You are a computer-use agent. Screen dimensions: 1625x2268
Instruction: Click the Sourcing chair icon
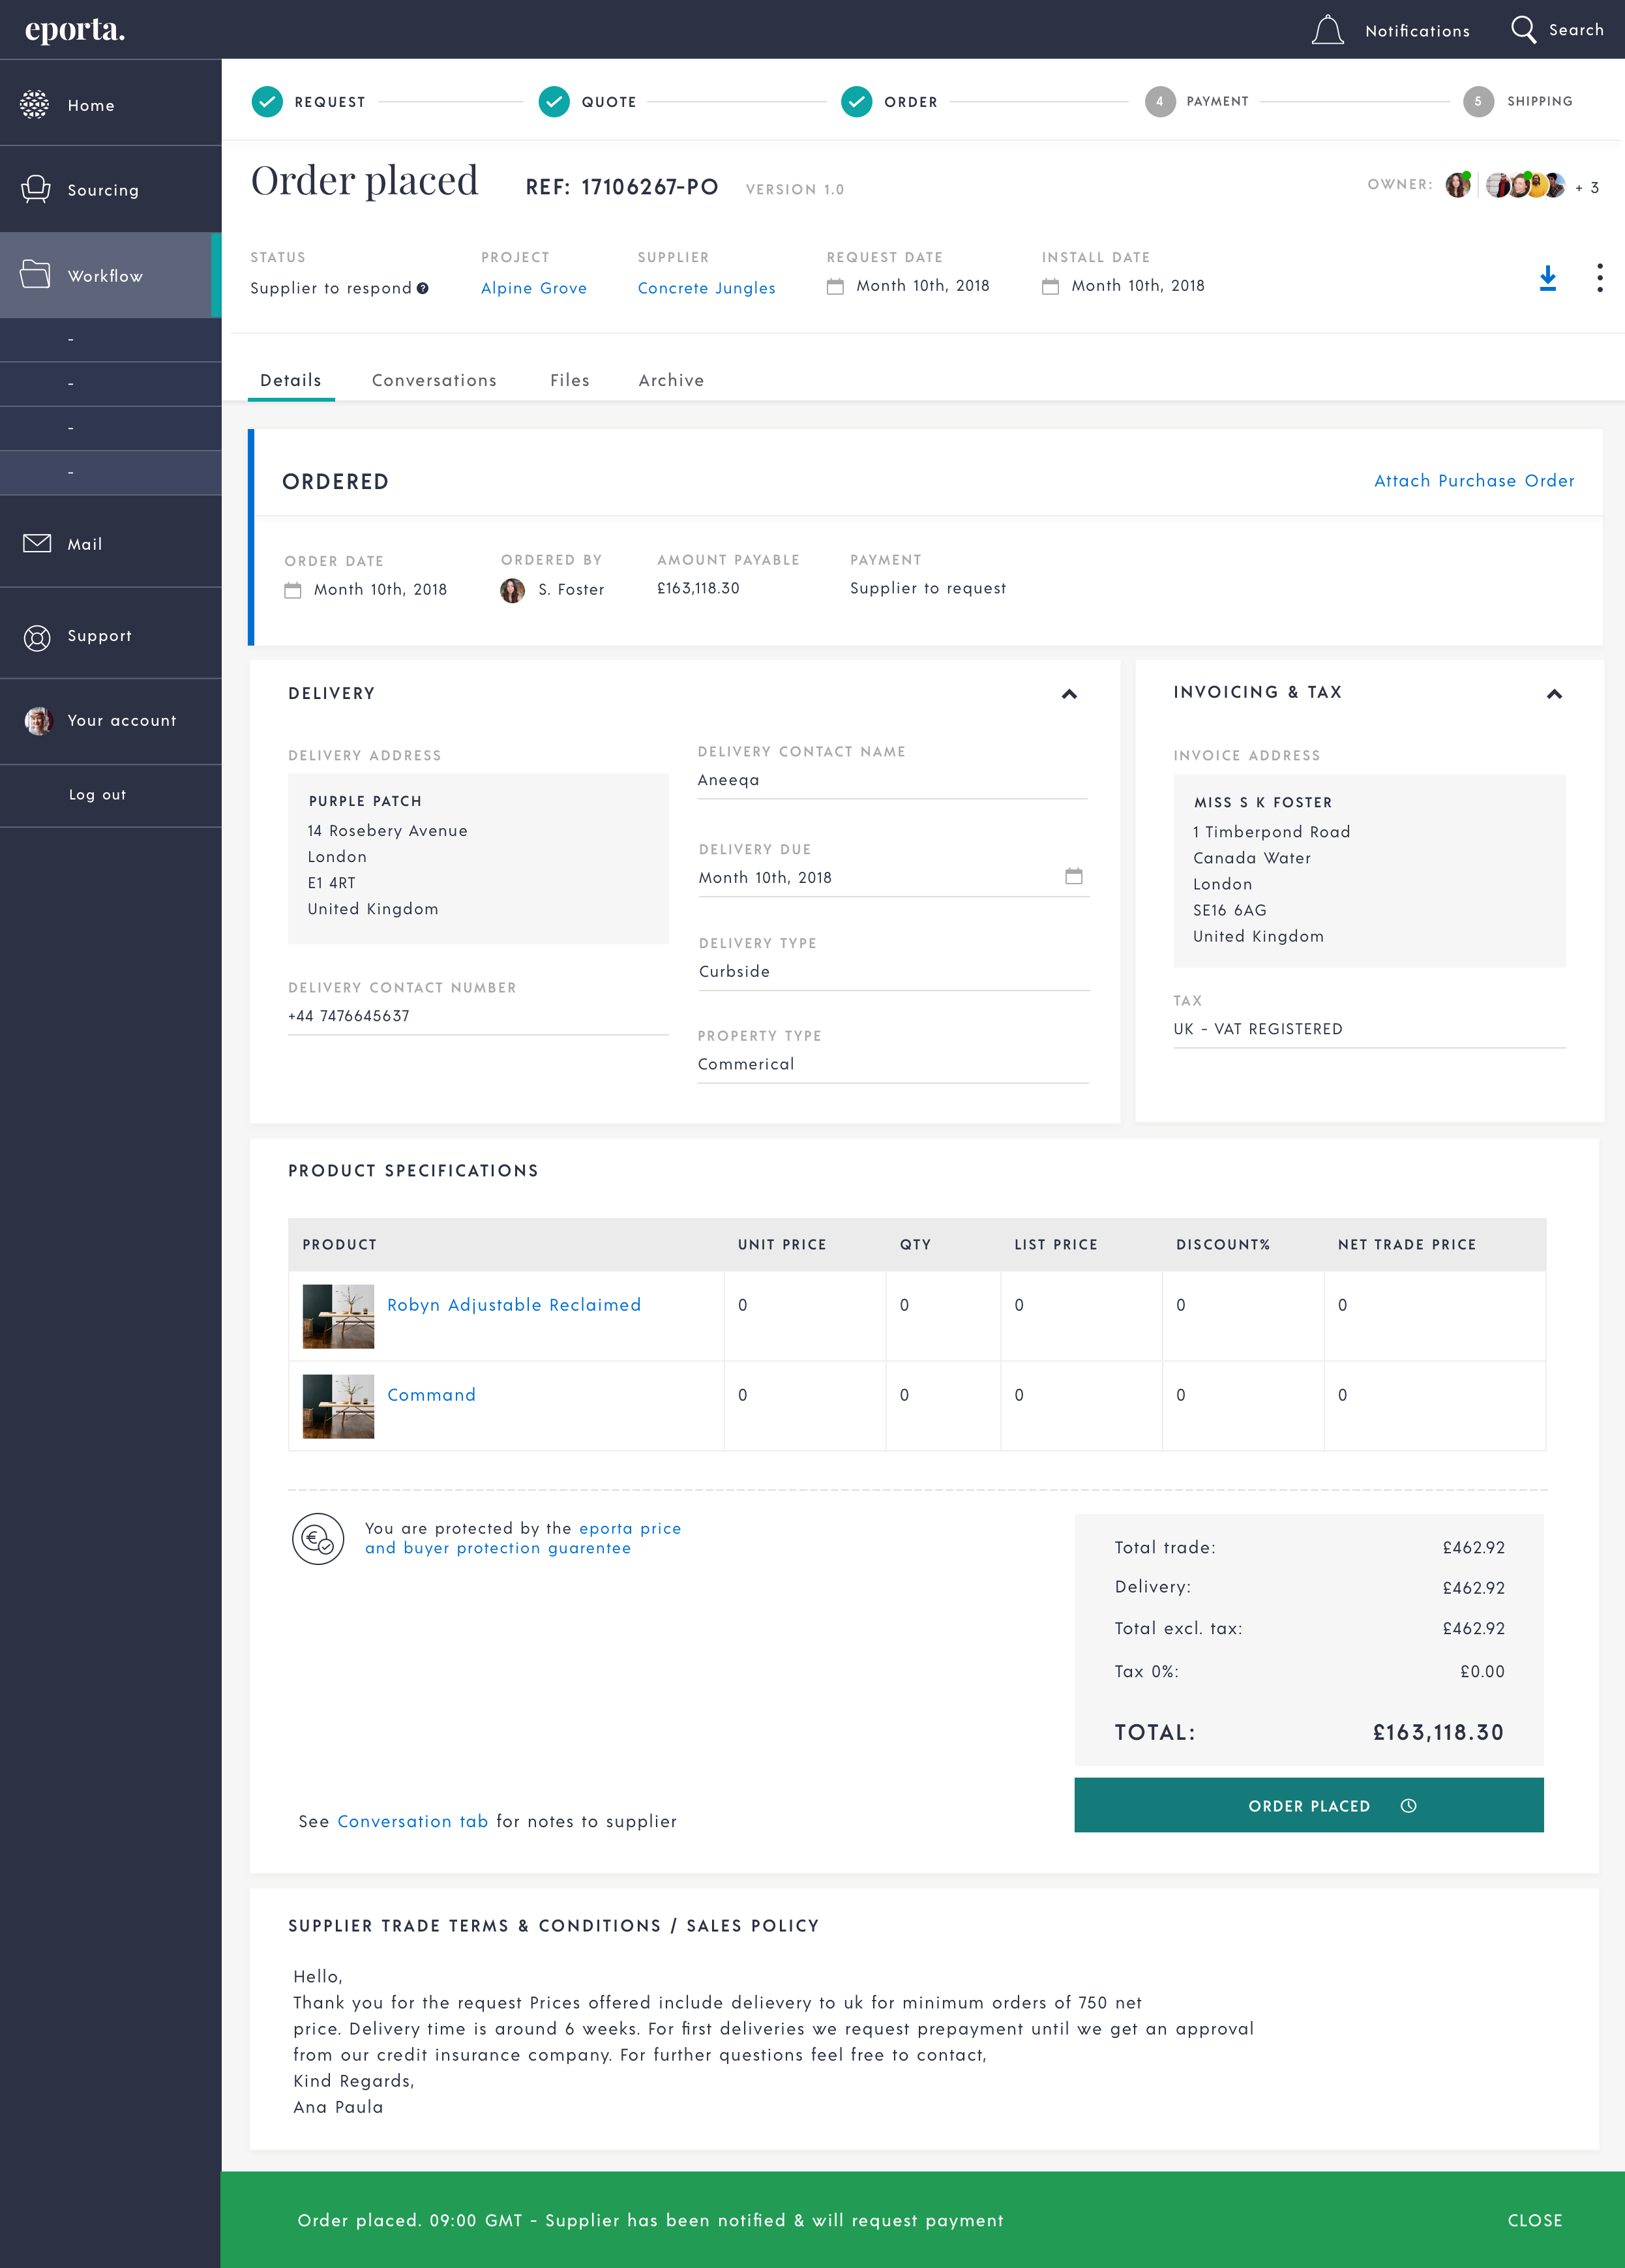tap(36, 189)
